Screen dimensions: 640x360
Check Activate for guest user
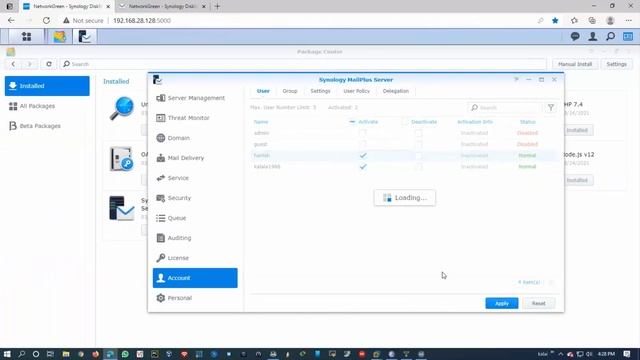363,144
